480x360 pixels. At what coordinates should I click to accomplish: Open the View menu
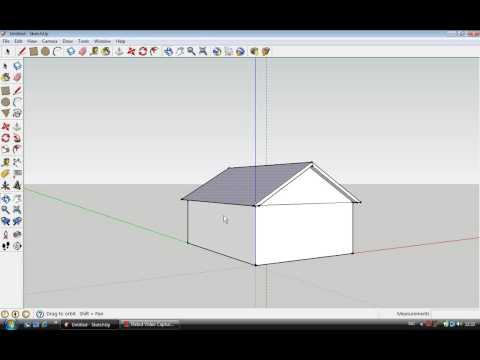coord(32,41)
